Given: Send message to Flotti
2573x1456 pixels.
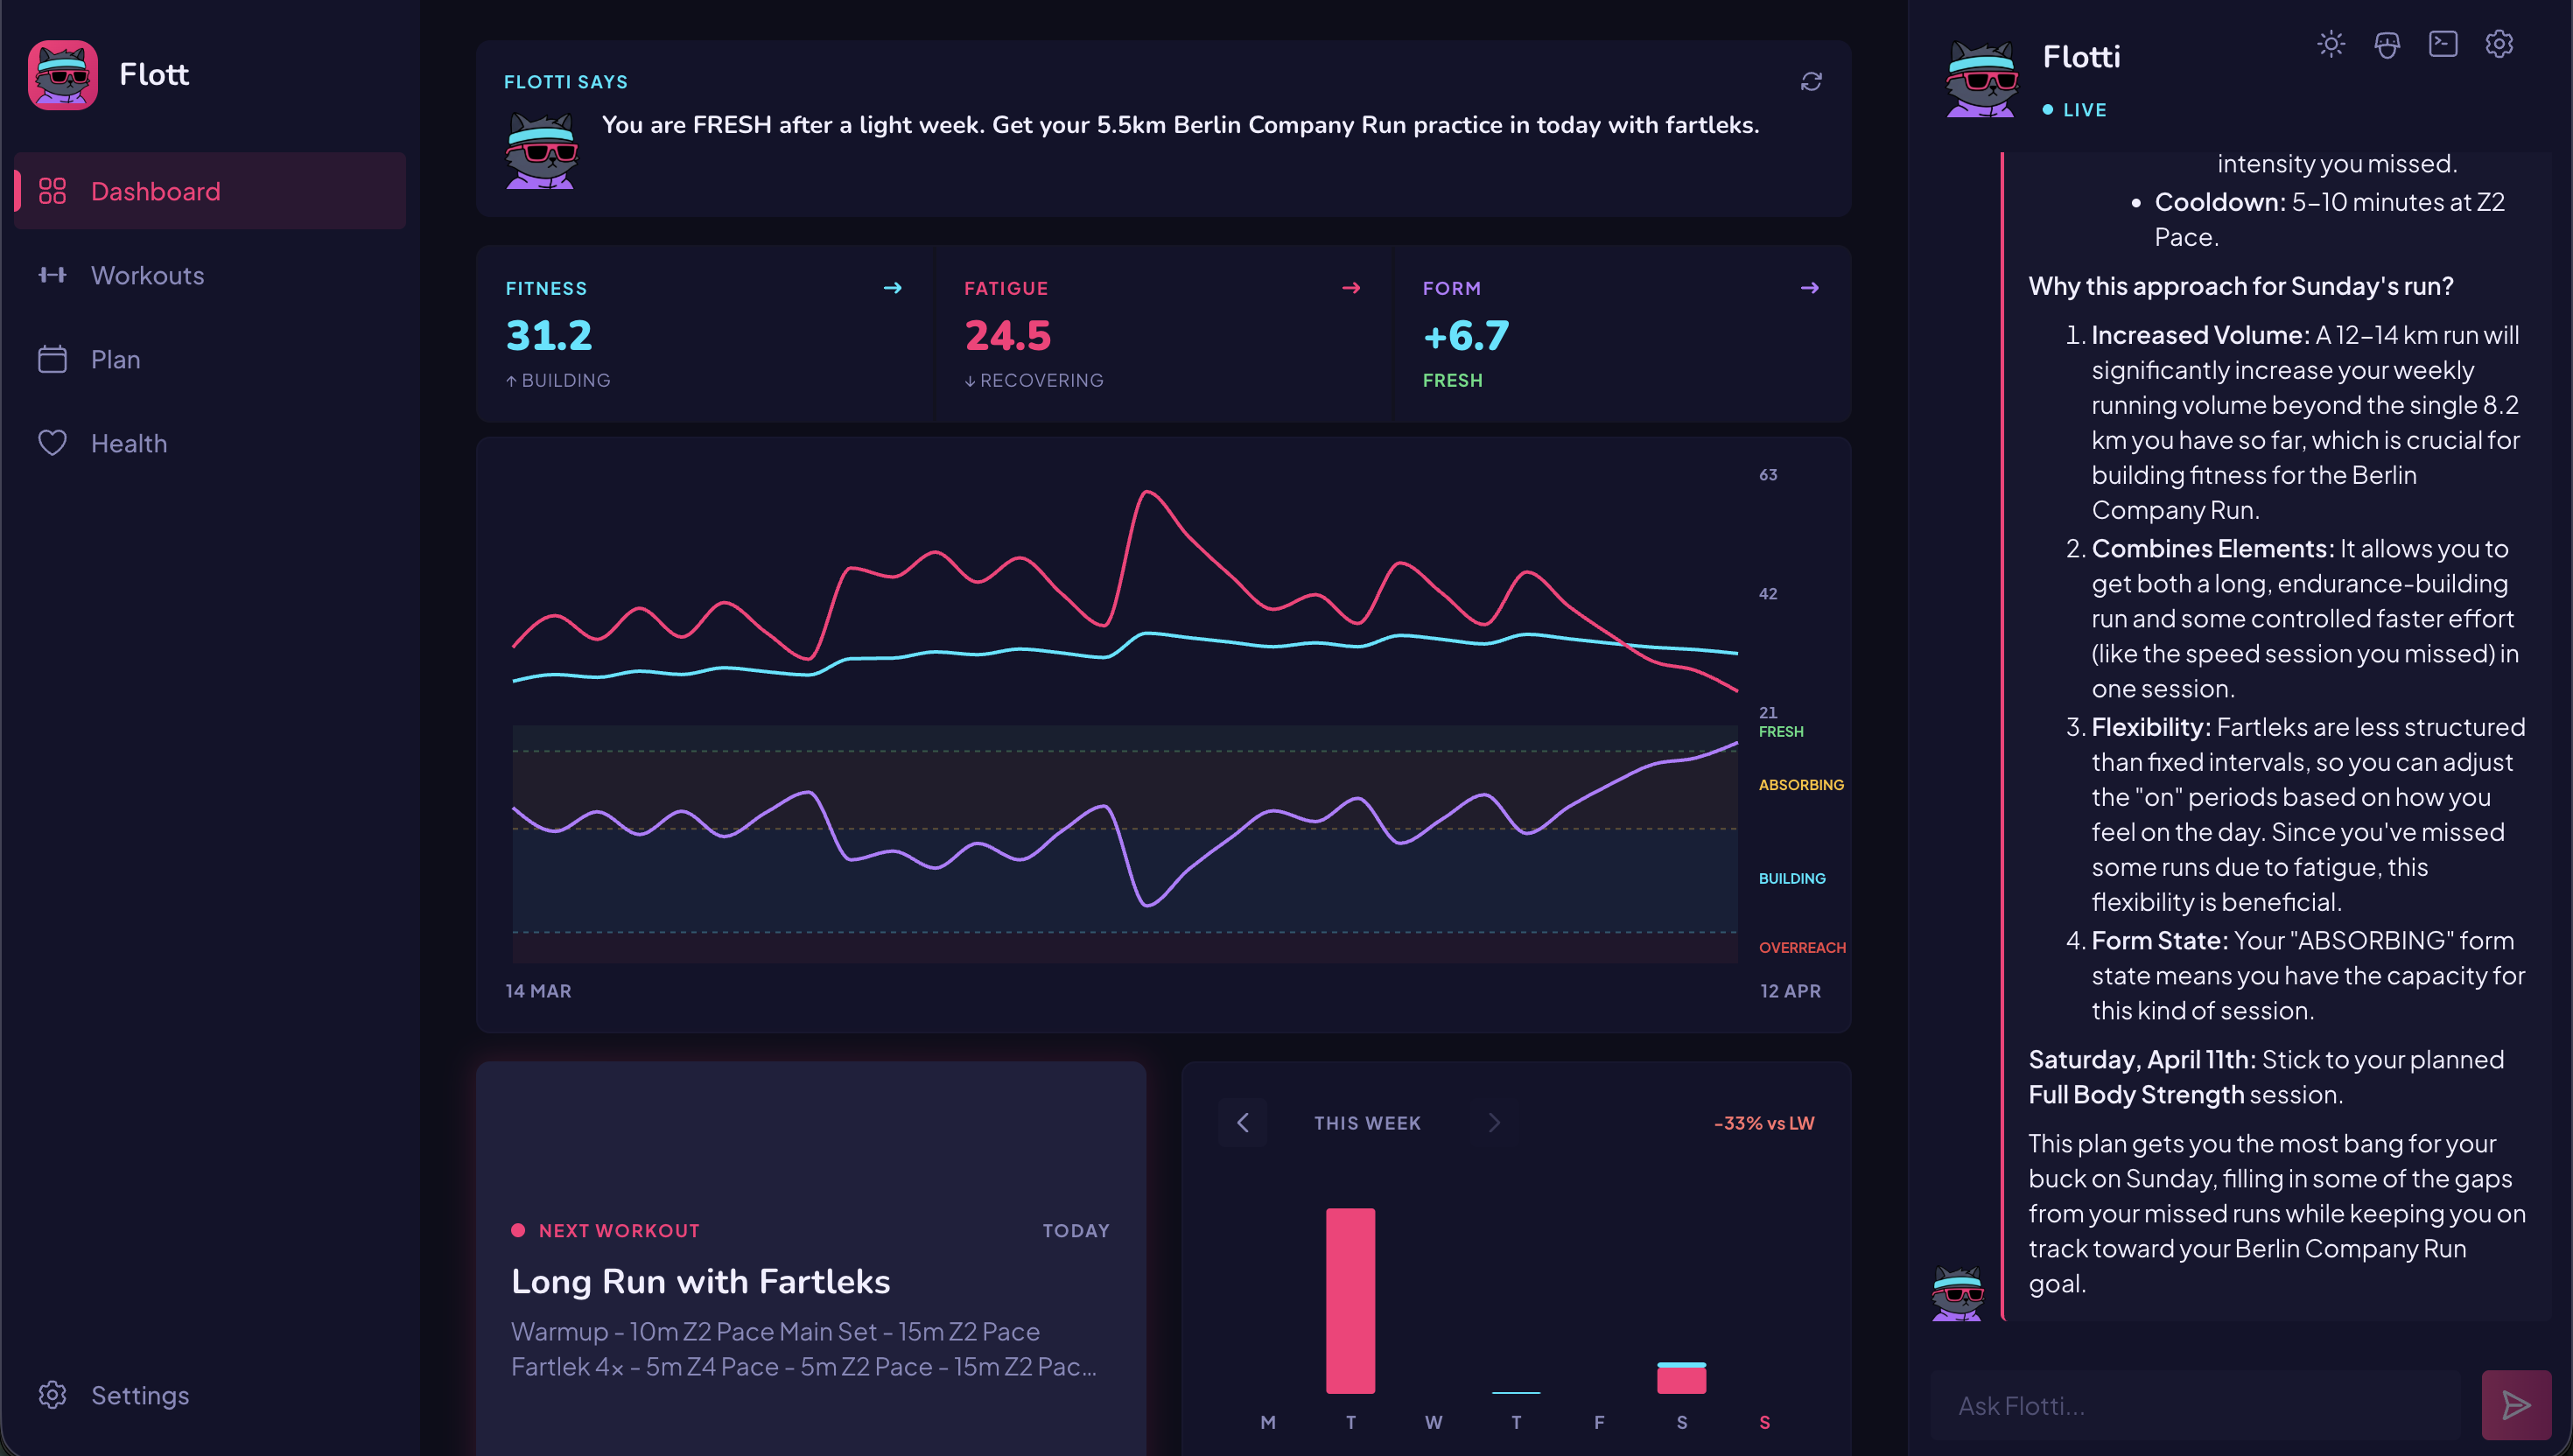Looking at the screenshot, I should point(2516,1405).
